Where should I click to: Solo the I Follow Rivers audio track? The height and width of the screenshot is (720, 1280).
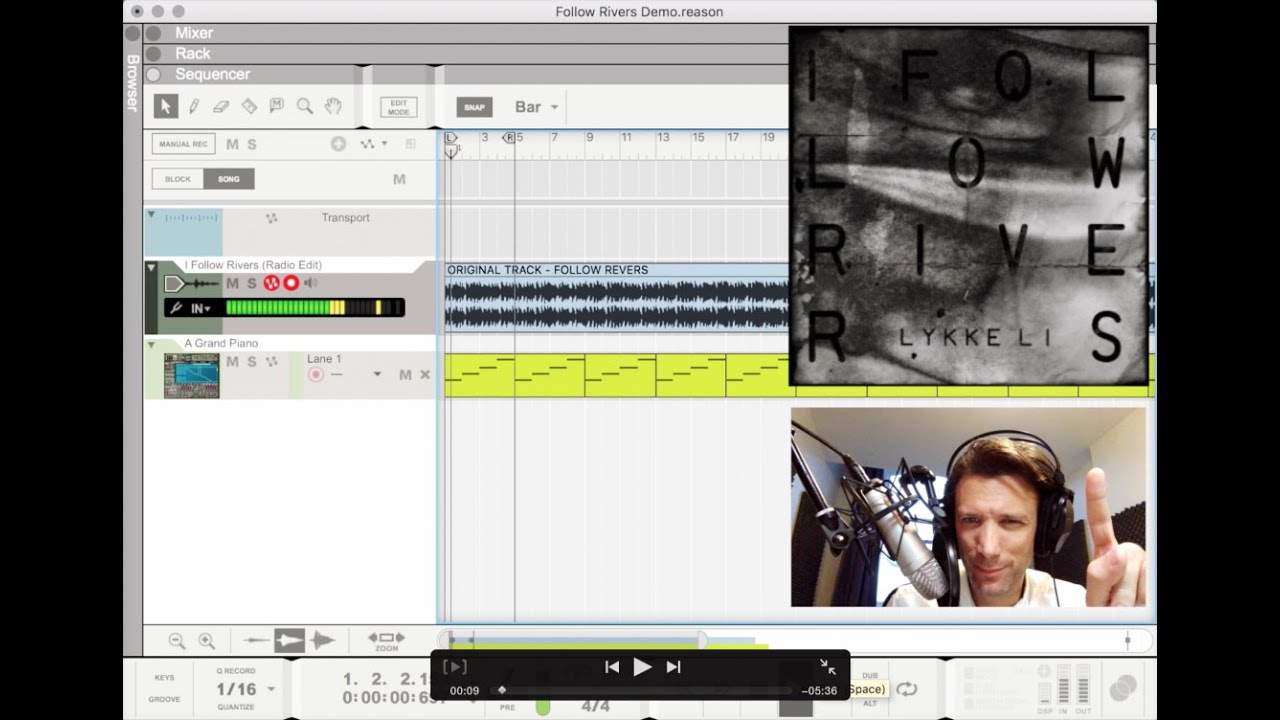(x=252, y=283)
